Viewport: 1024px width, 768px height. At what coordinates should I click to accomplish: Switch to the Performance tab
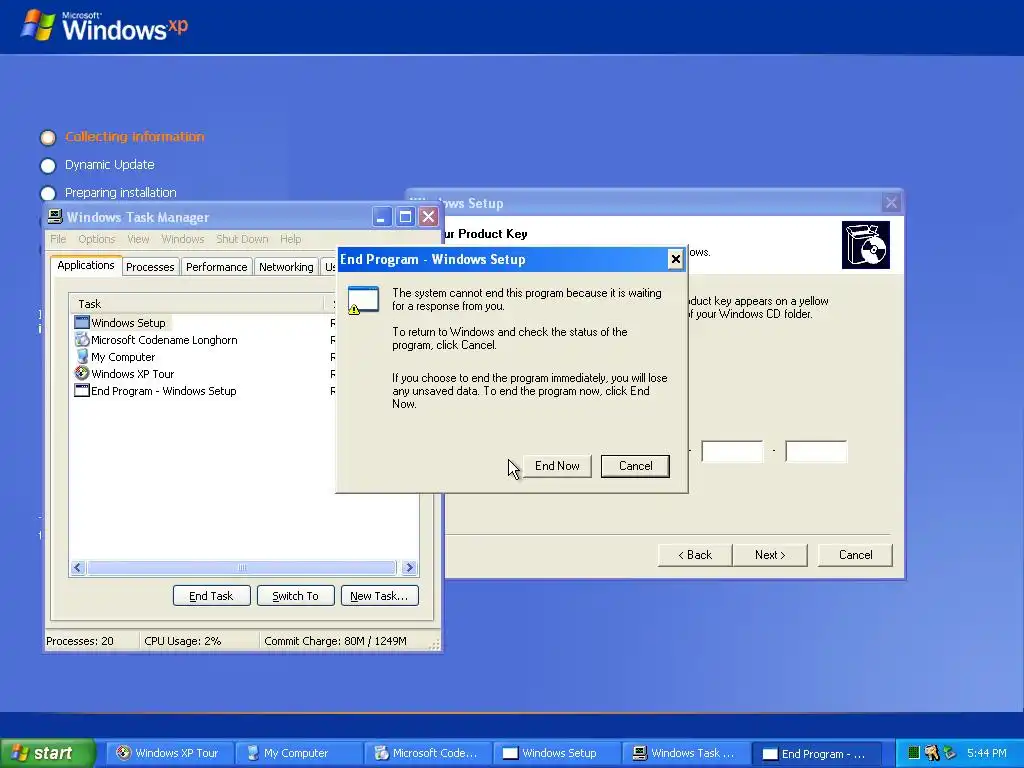216,267
